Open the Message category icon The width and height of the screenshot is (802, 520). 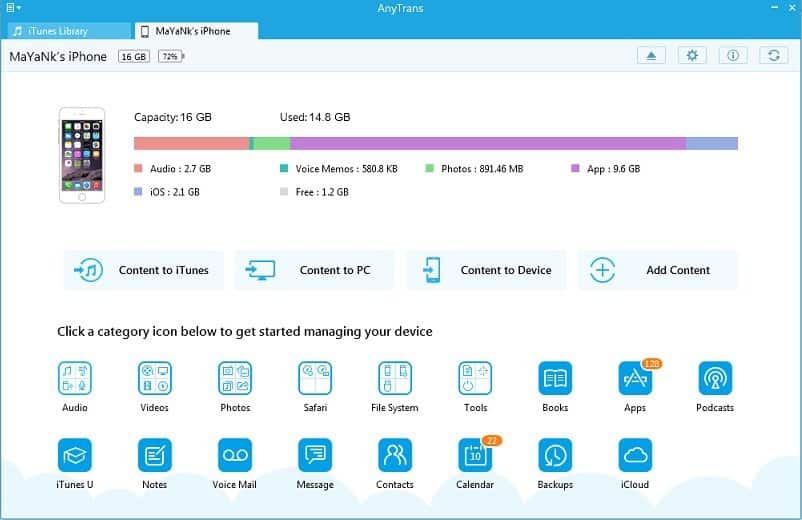[315, 455]
